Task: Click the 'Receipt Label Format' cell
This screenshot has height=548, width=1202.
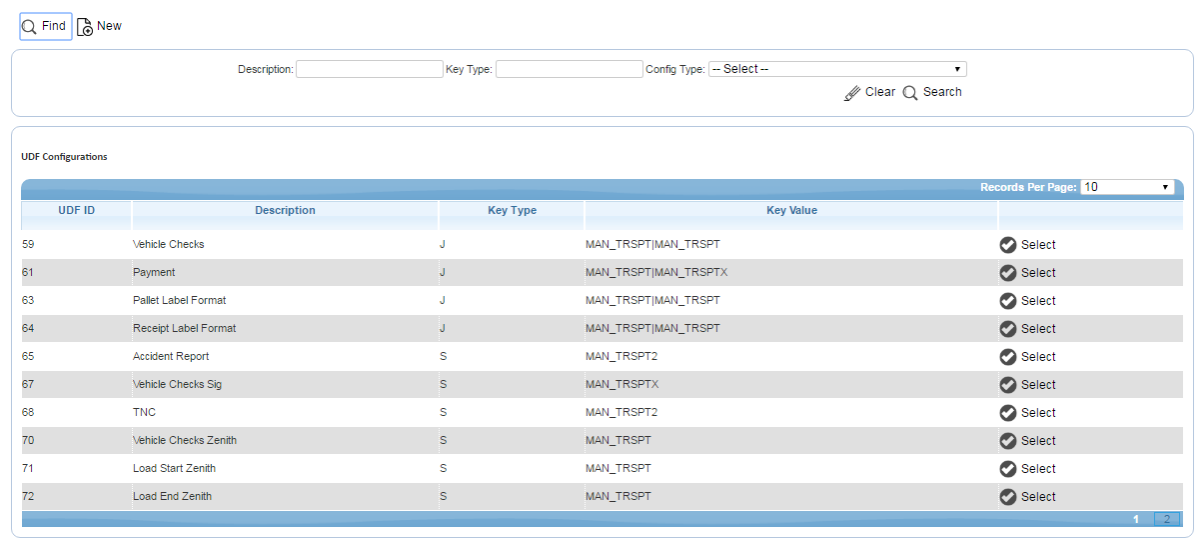Action: (184, 329)
